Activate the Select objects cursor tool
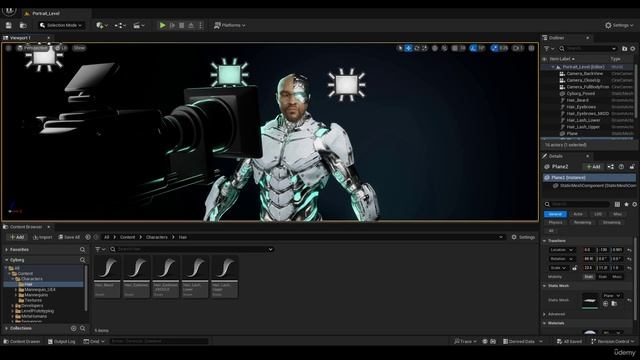This screenshot has height=360, width=640. (x=400, y=48)
